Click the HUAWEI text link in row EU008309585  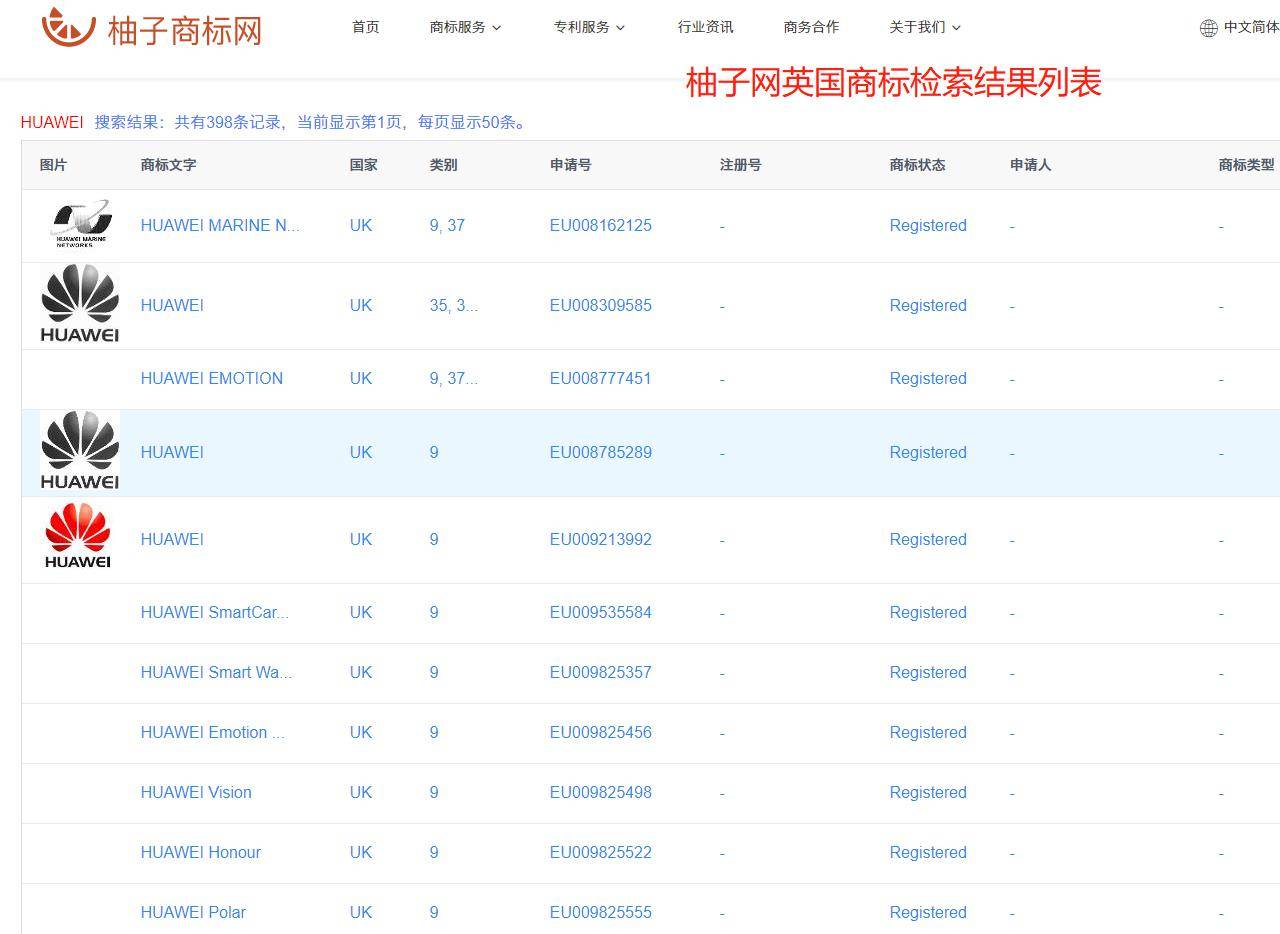click(172, 305)
